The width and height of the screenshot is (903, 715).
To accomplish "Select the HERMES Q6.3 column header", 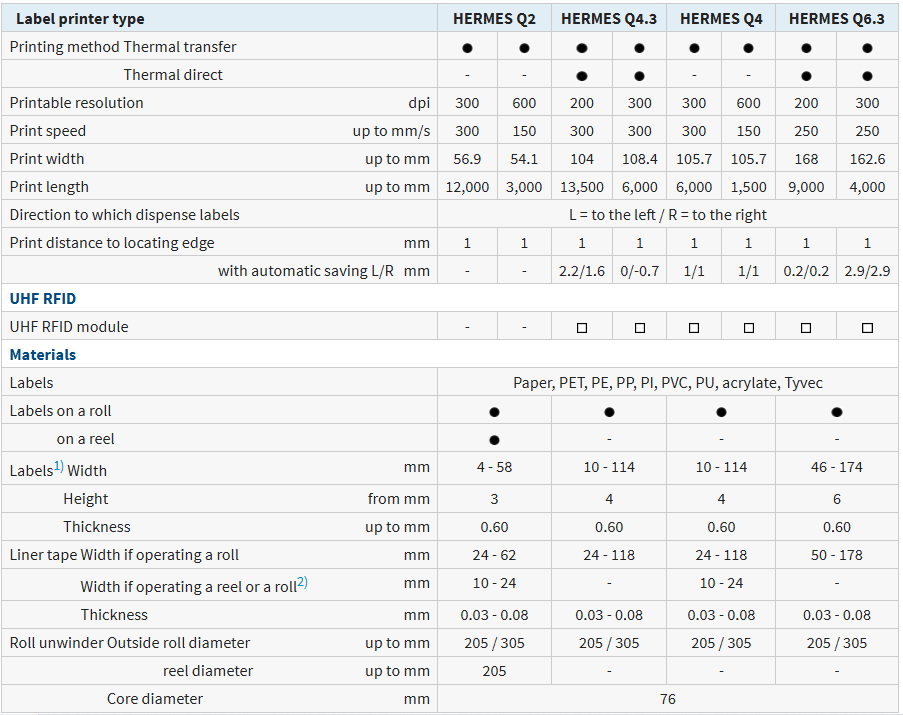I will pos(836,19).
